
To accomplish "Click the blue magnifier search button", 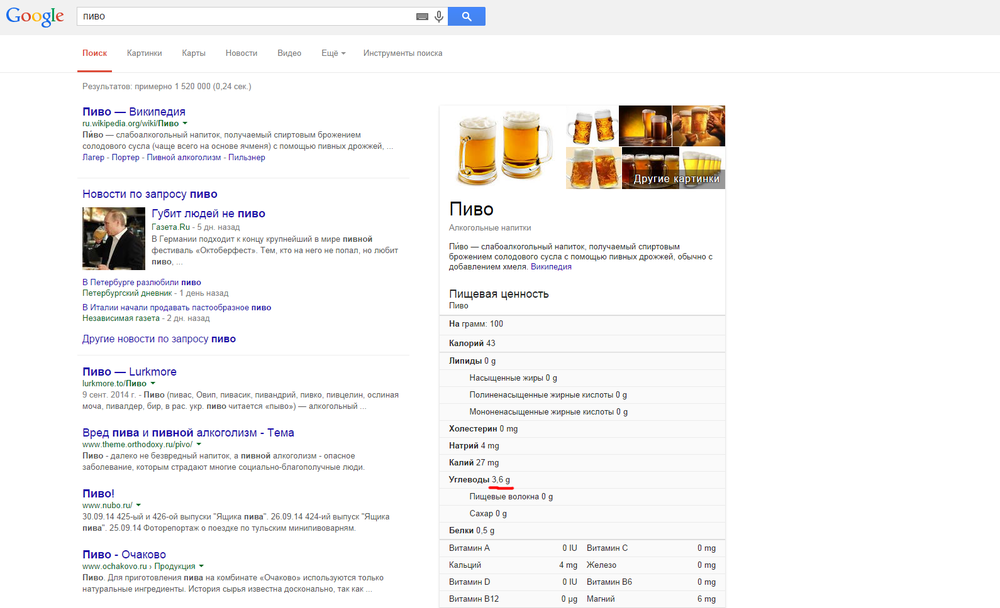I will click(466, 17).
